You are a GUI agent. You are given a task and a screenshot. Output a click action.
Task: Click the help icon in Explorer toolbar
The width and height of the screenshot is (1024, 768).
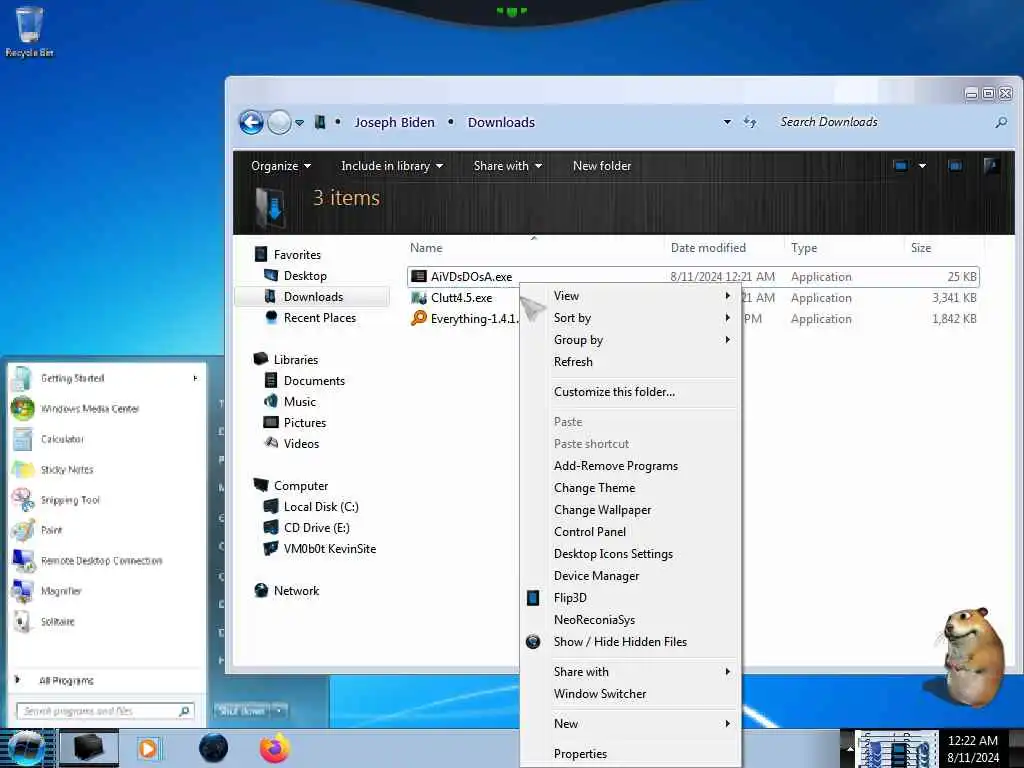pos(991,165)
